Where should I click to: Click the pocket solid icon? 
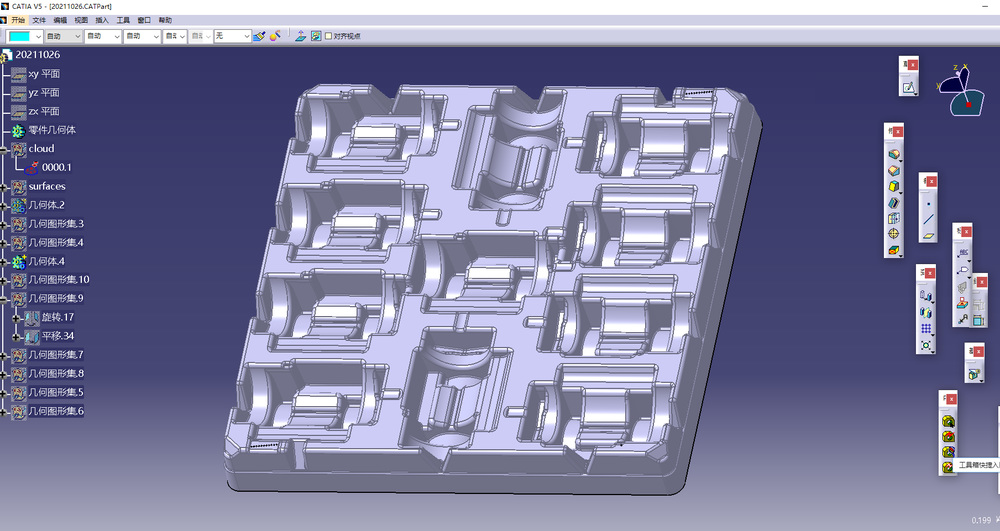[x=893, y=171]
